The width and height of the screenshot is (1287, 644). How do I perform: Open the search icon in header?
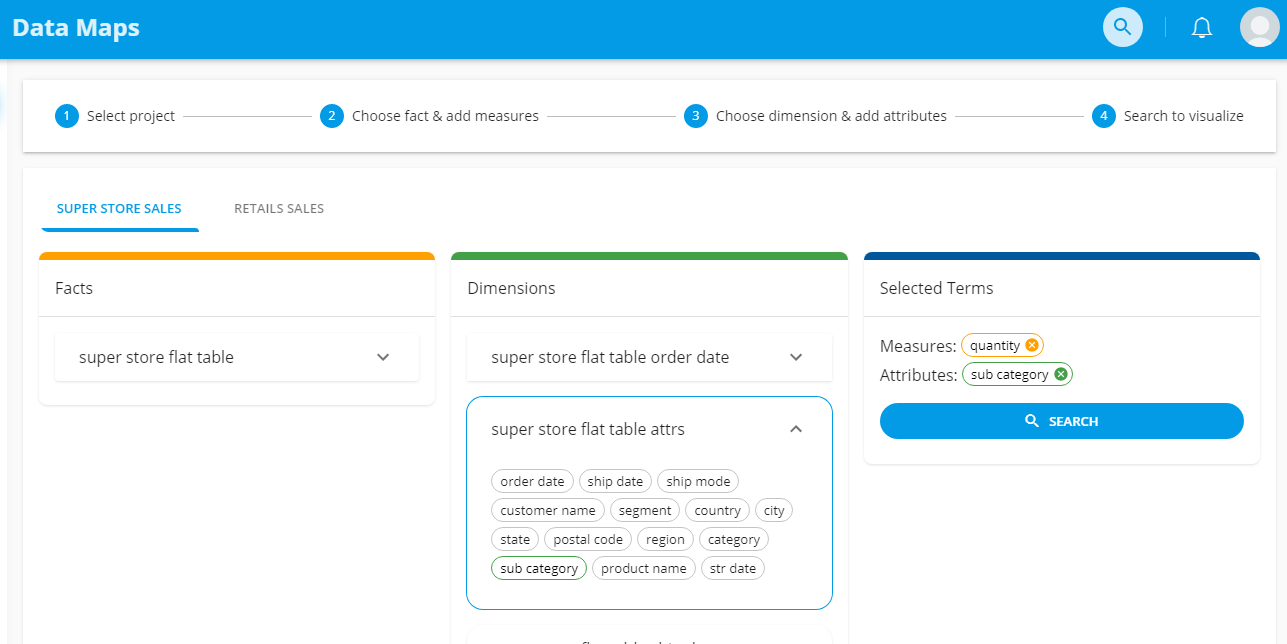point(1122,27)
